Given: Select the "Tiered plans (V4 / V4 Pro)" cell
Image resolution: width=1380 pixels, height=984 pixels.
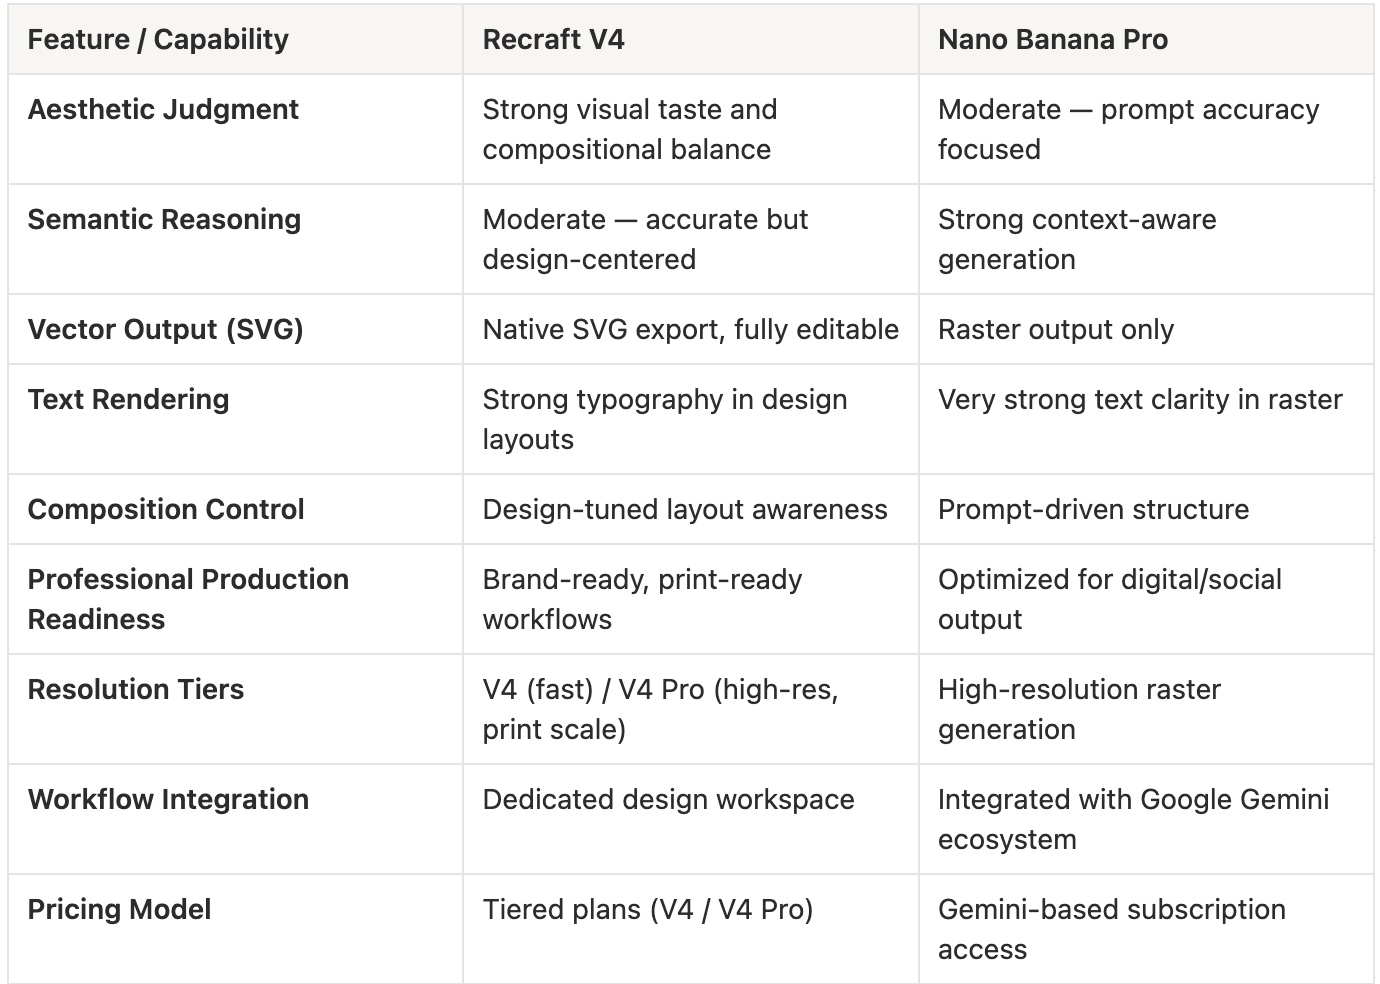Looking at the screenshot, I should (647, 910).
